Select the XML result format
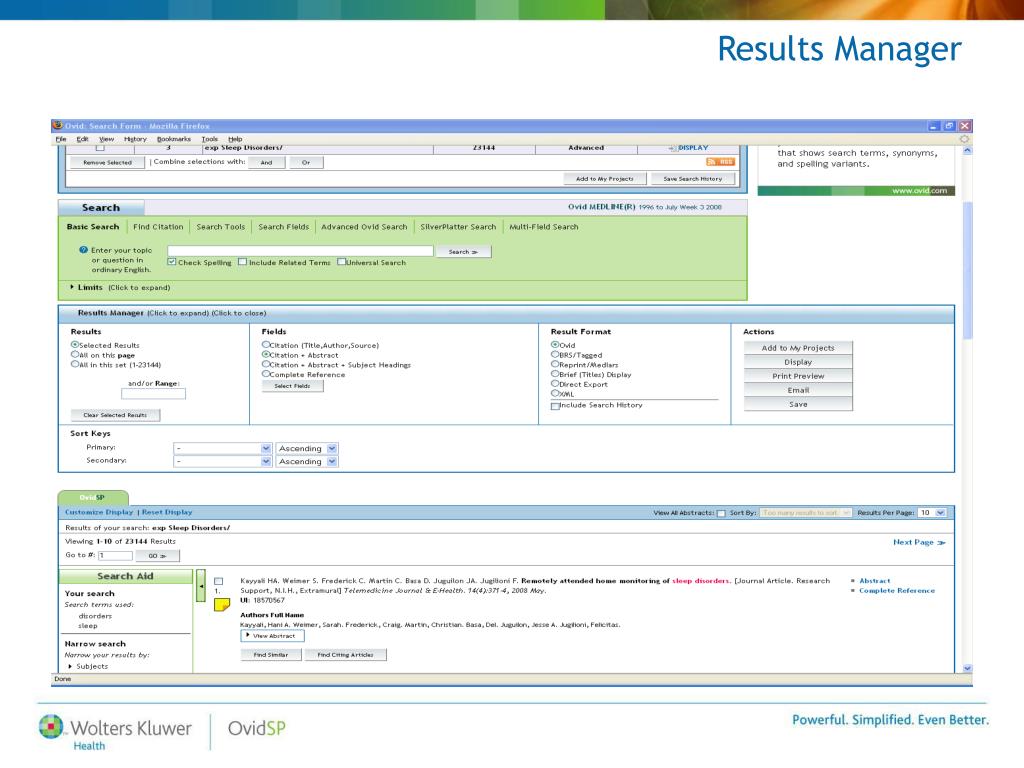 click(555, 393)
